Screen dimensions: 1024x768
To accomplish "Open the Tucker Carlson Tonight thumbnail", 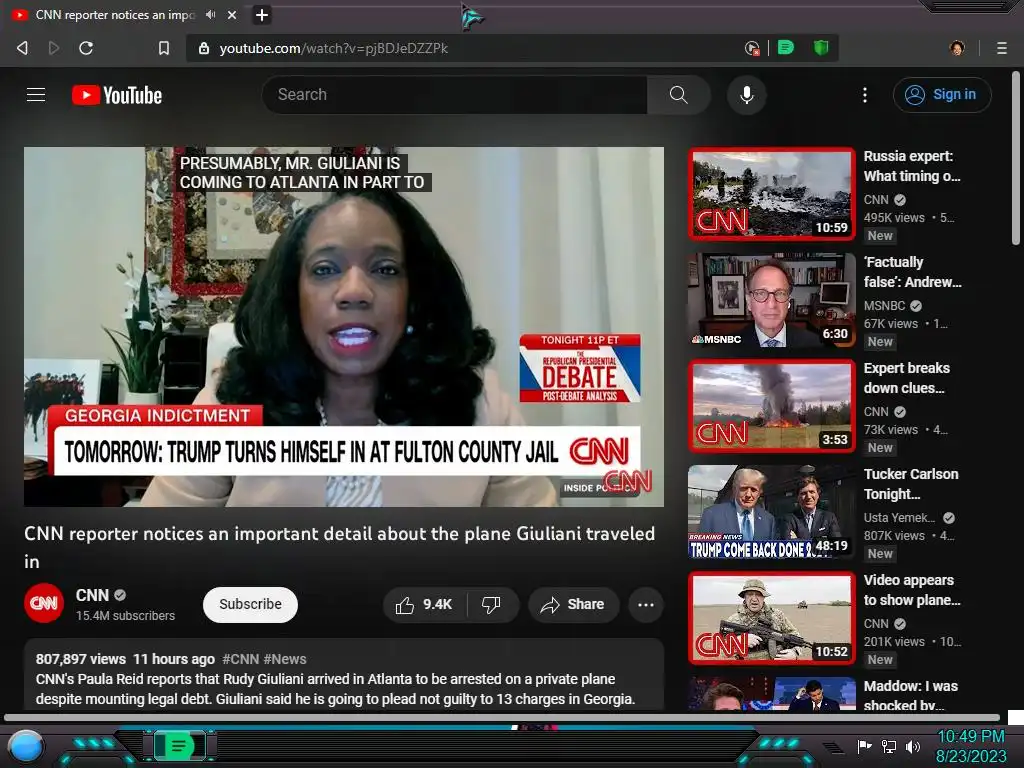I will pos(771,512).
